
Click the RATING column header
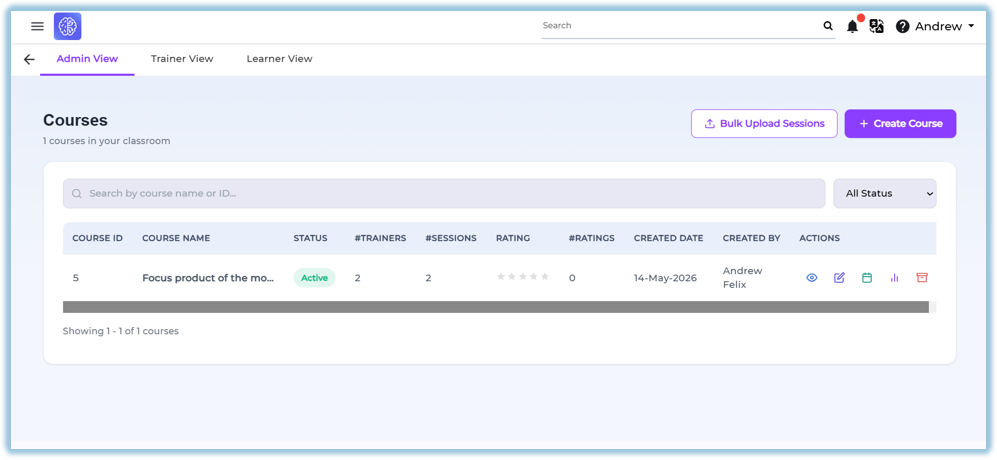512,238
